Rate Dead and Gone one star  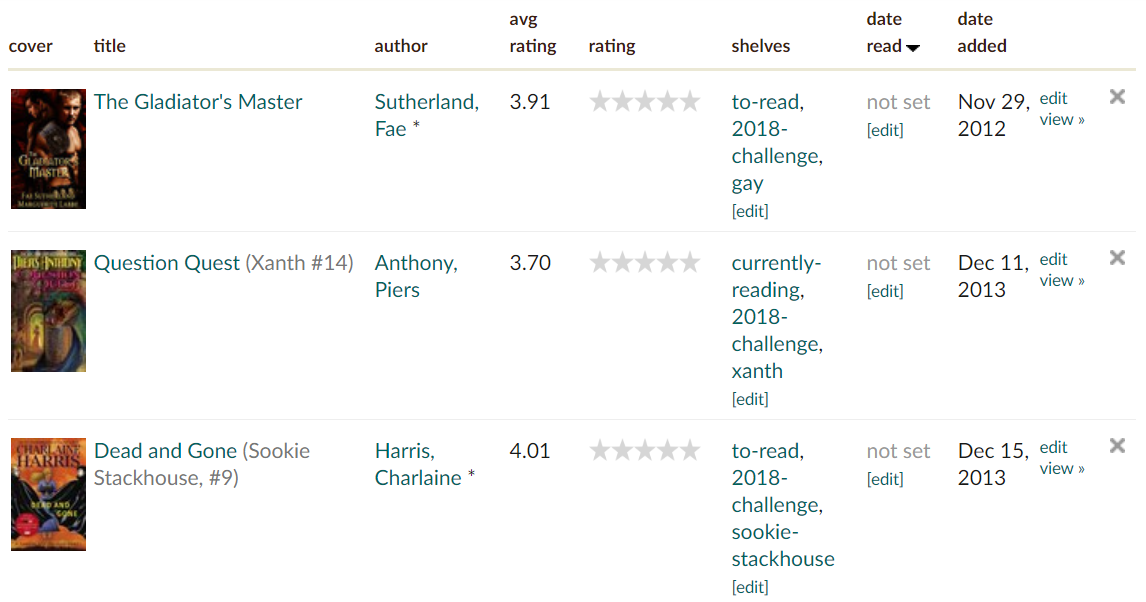(600, 450)
